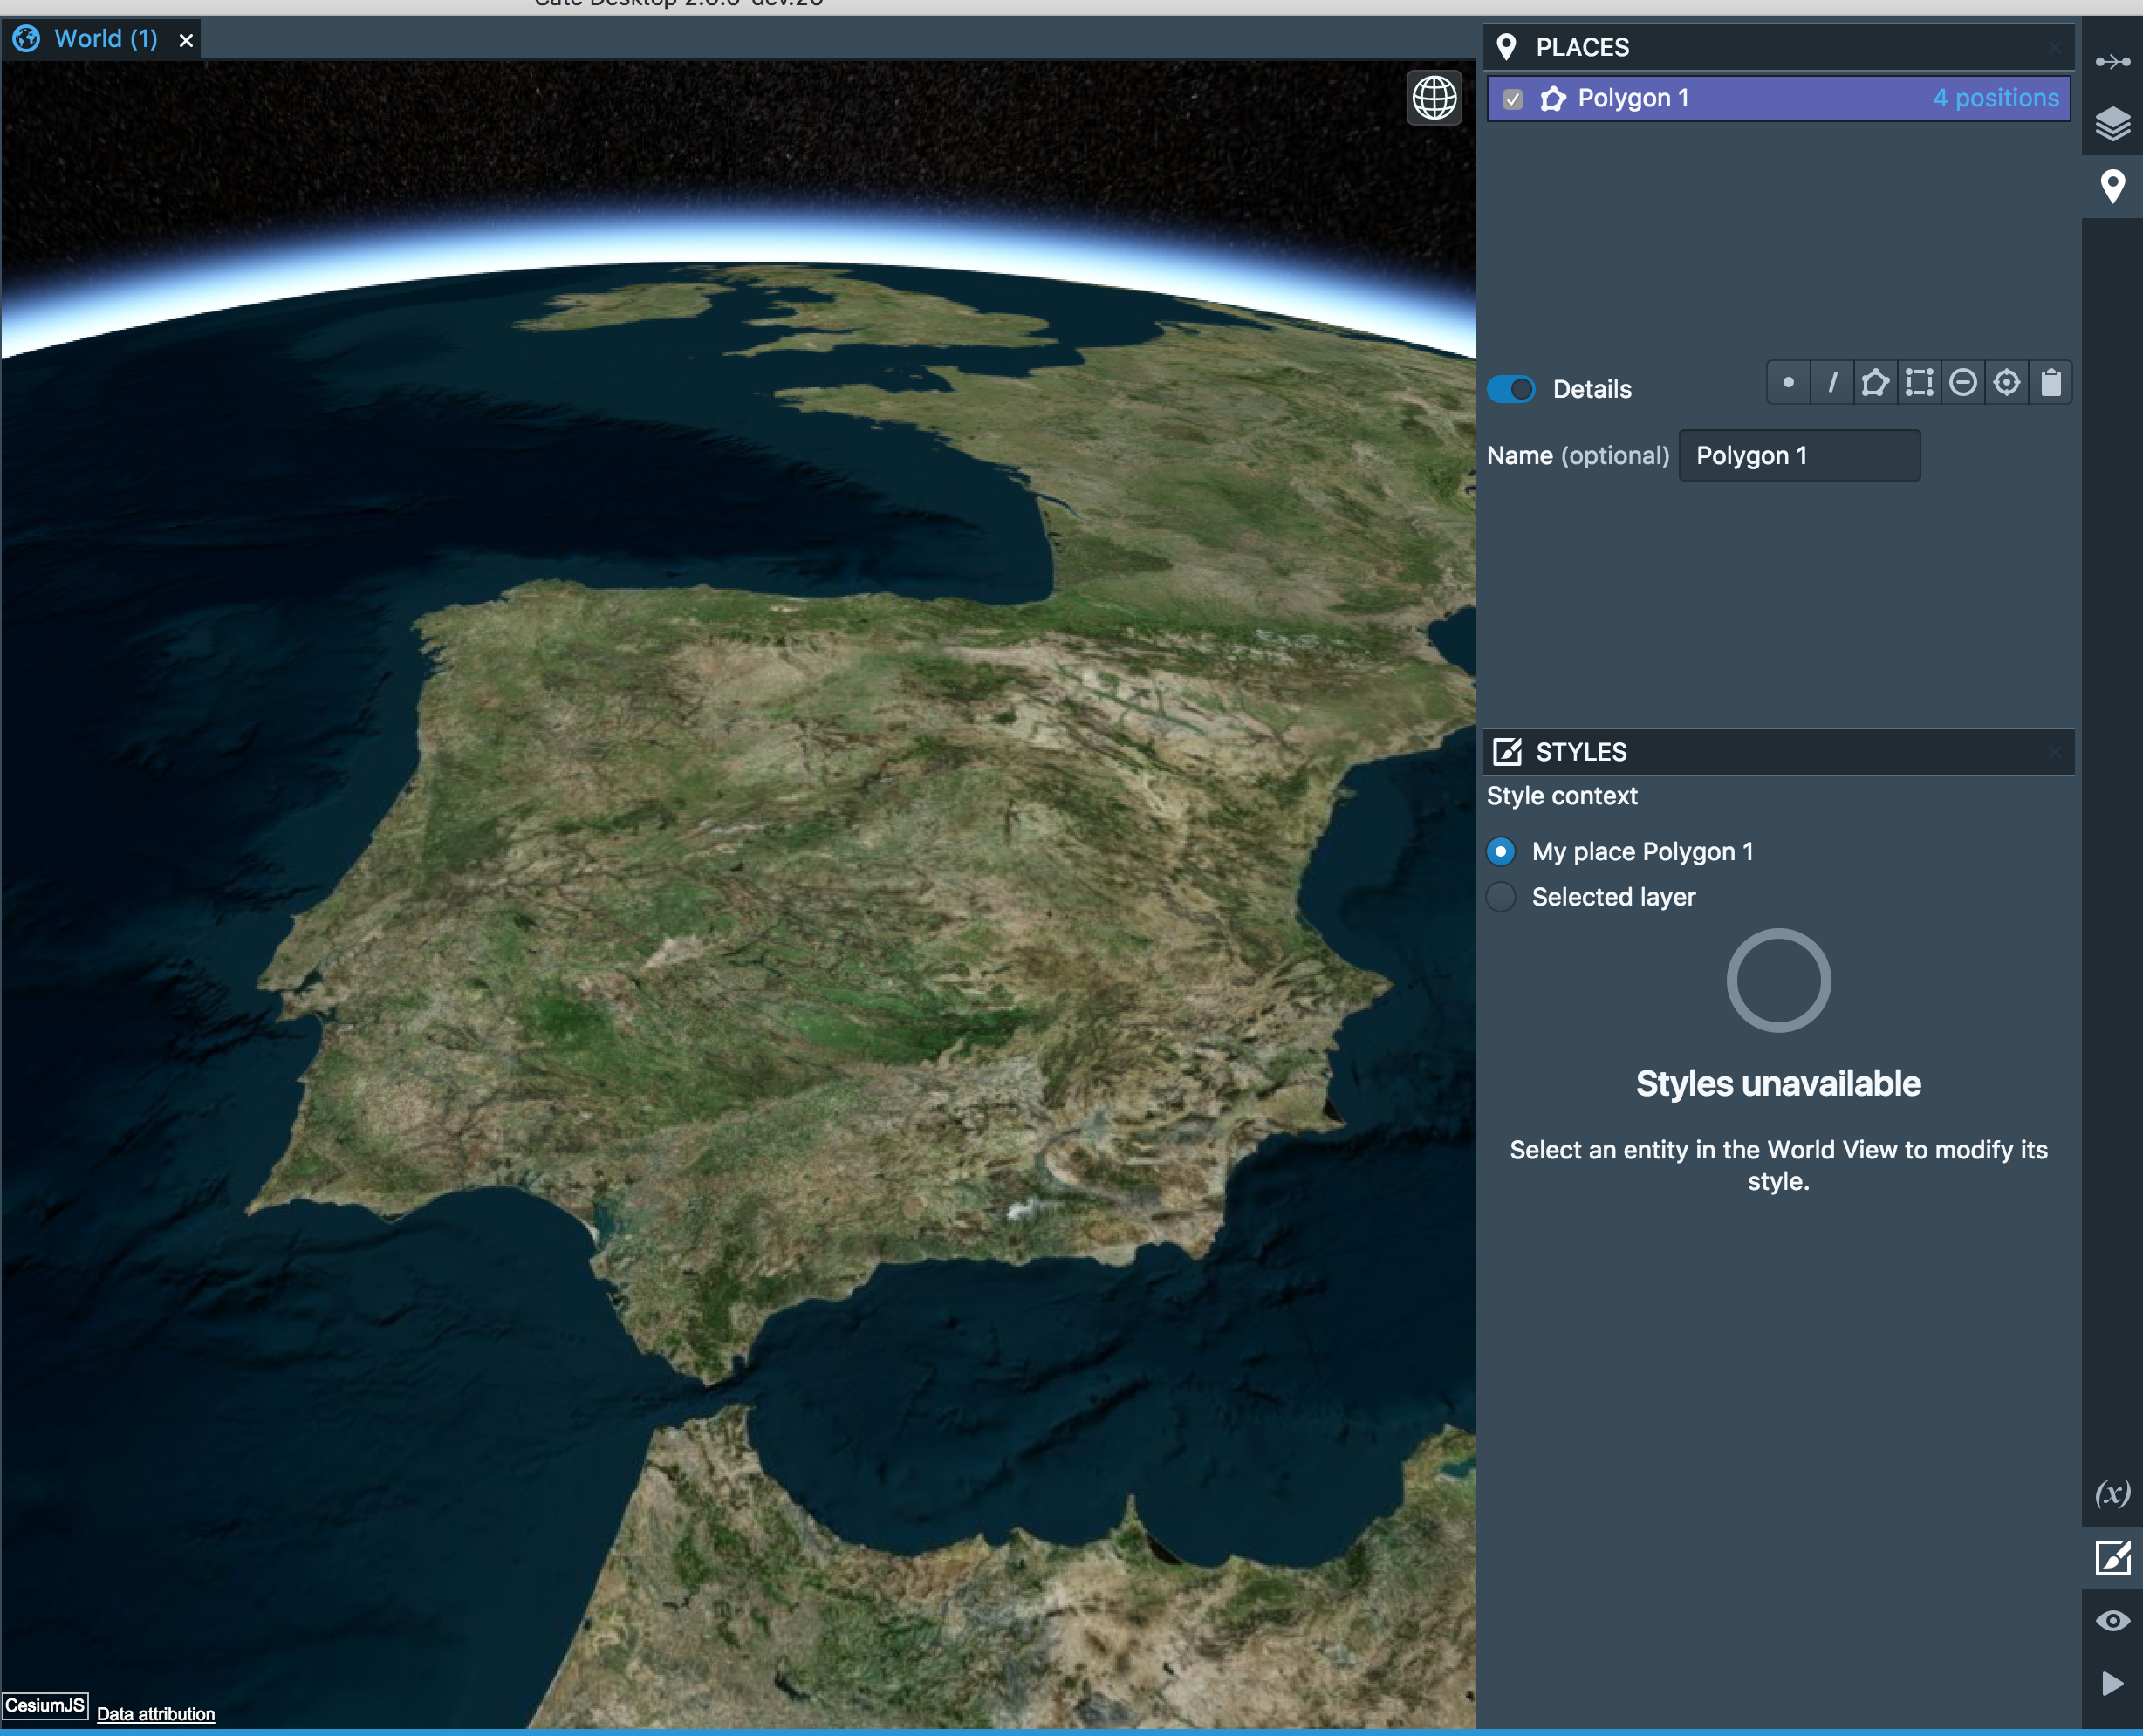Click the locate place crosshair icon
Image resolution: width=2143 pixels, height=1736 pixels.
click(x=2006, y=383)
